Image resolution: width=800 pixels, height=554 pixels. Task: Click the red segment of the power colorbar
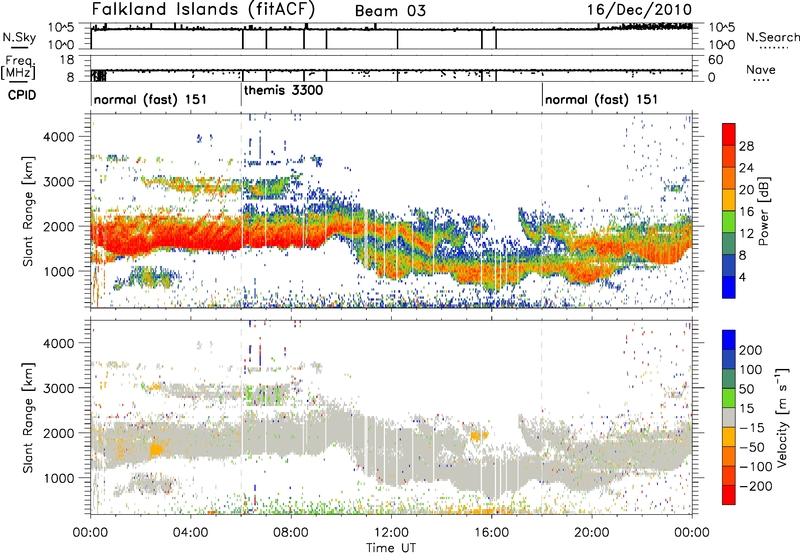(729, 134)
